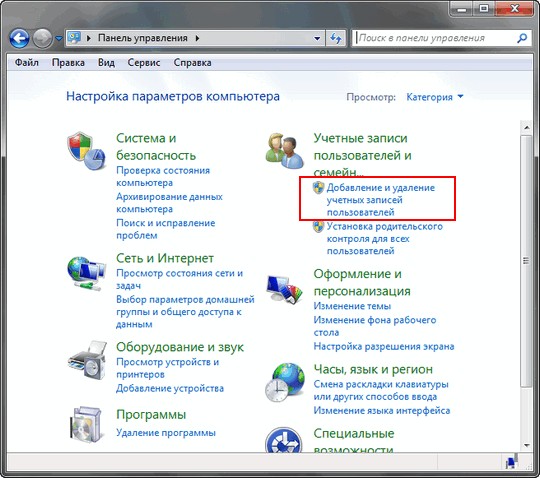Open Смена раскладки клавиатуры link
This screenshot has width=540, height=478.
click(x=381, y=390)
